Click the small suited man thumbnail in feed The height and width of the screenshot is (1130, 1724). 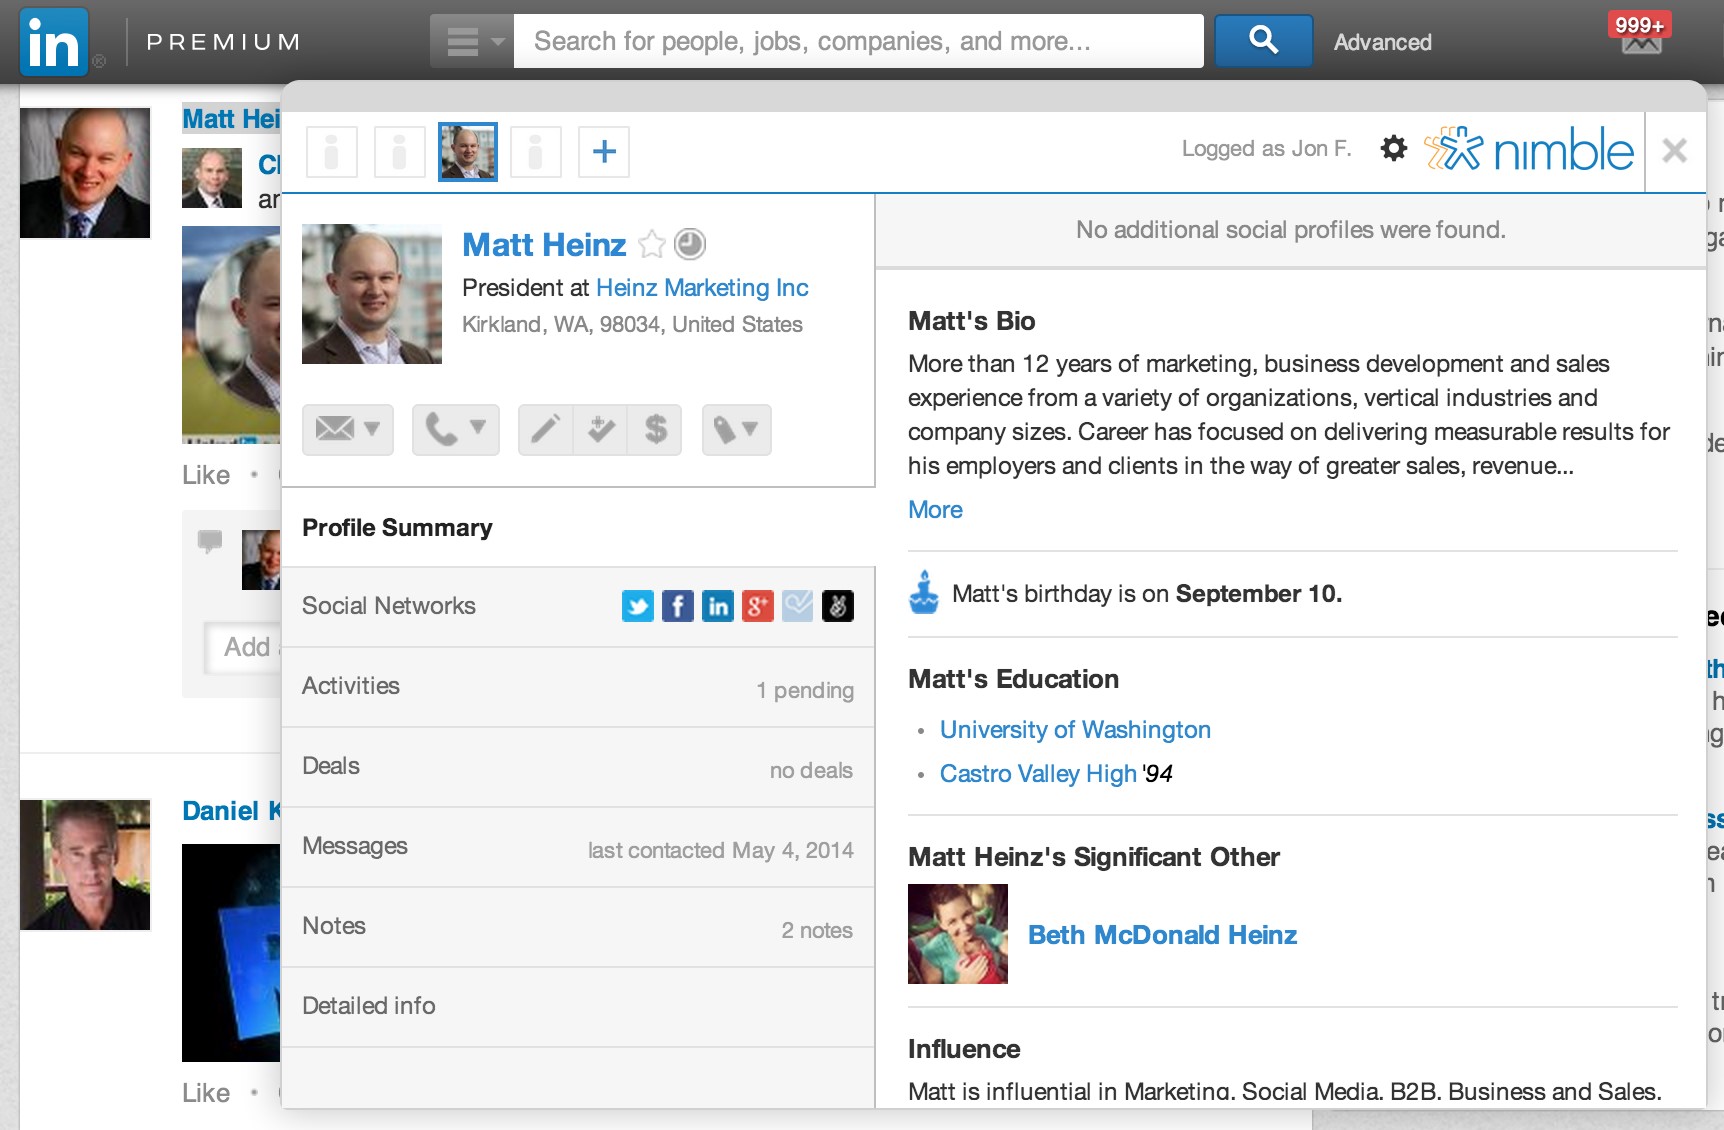pos(212,178)
